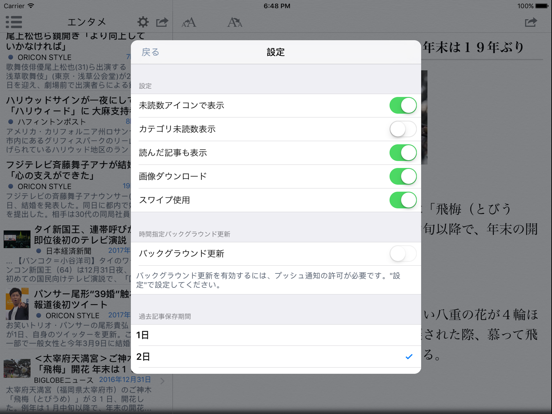Toggle 読んだ記事も表示 switch
The image size is (552, 414).
pos(403,153)
